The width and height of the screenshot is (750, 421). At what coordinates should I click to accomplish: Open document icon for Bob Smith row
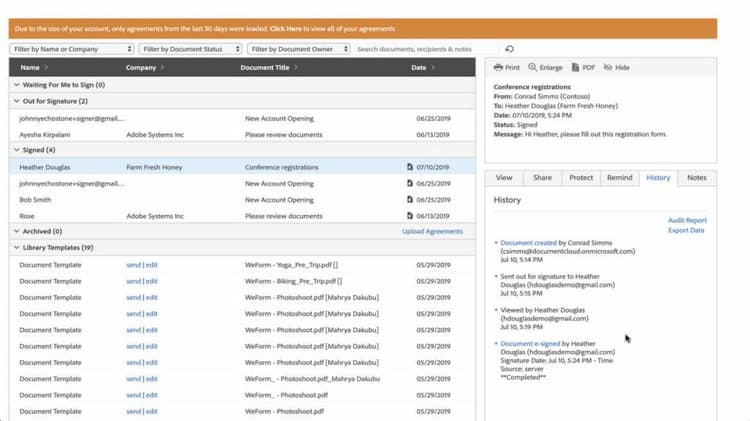pyautogui.click(x=410, y=199)
